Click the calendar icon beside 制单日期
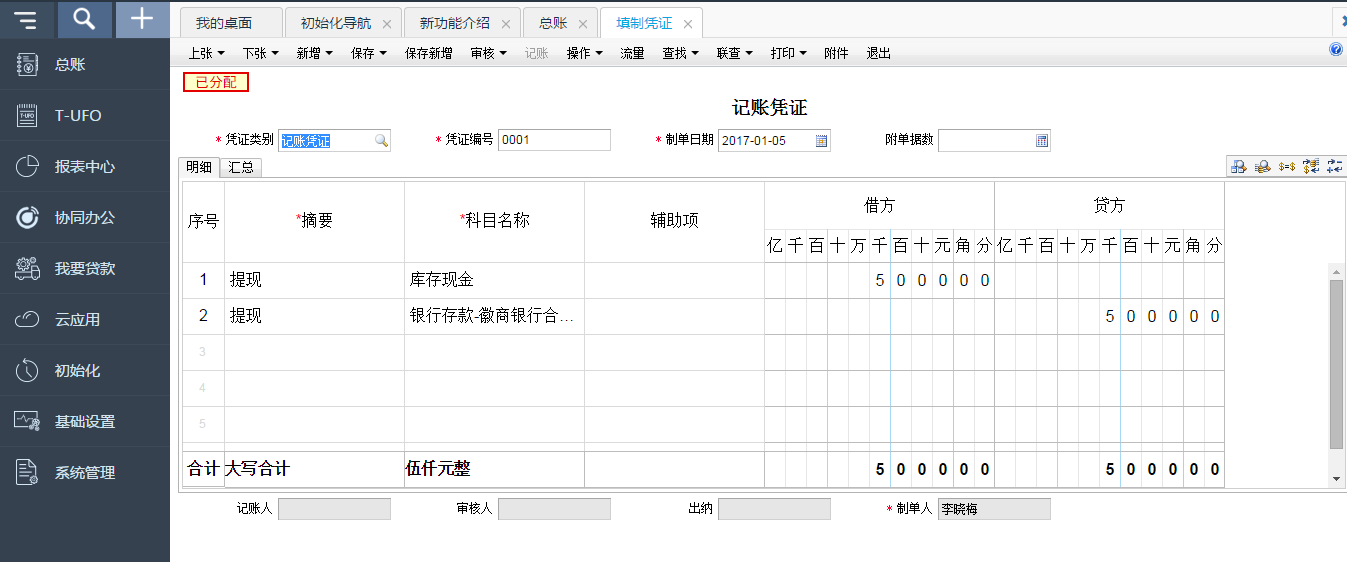Image resolution: width=1347 pixels, height=562 pixels. [x=822, y=141]
